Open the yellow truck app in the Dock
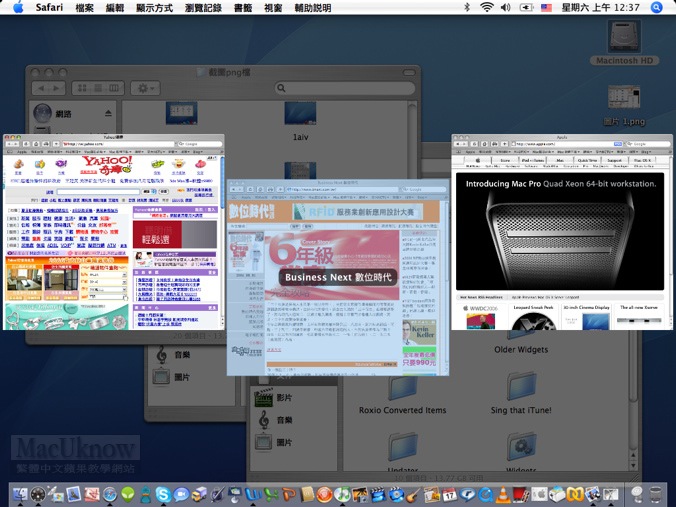The width and height of the screenshot is (676, 507). pos(199,494)
